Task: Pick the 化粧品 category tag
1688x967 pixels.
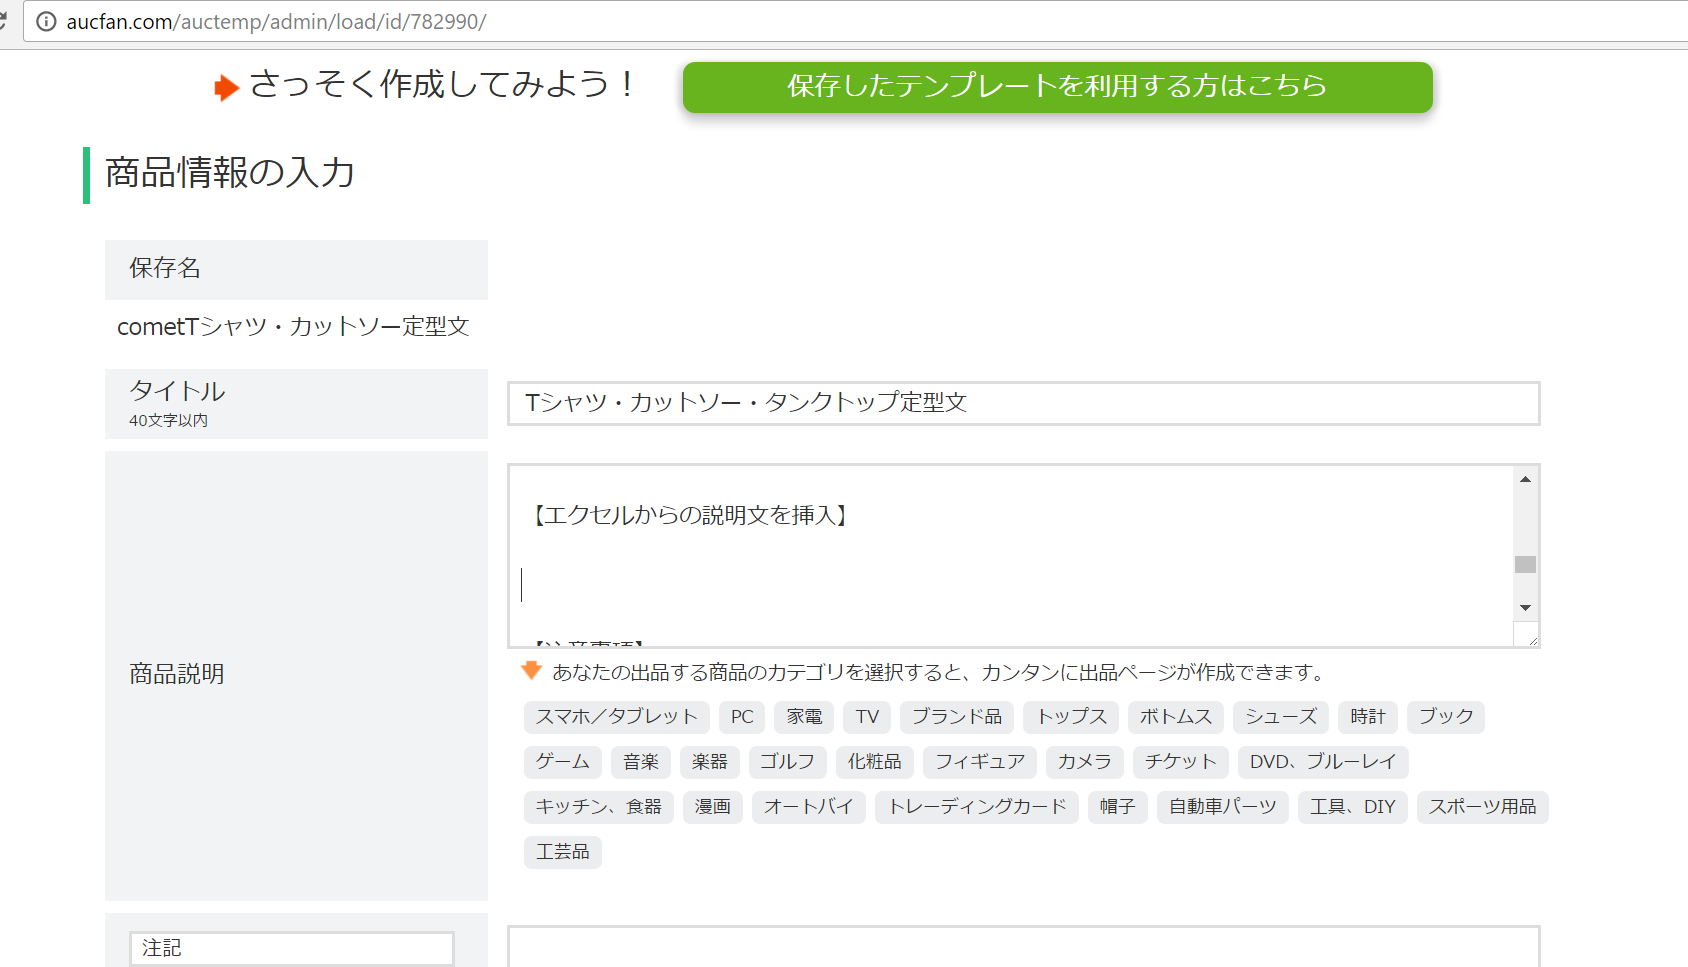Action: pyautogui.click(x=875, y=762)
